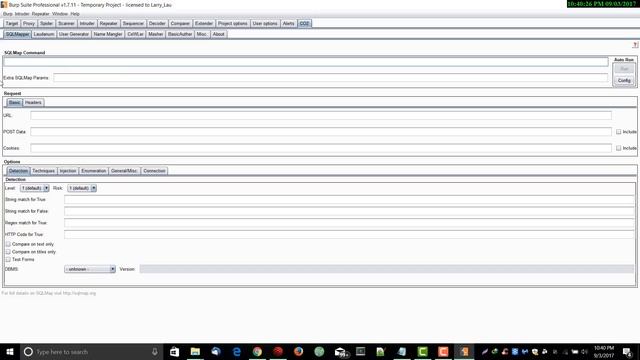Click into the SQLMap Command field
Screen dimensions: 640x360
coord(306,62)
